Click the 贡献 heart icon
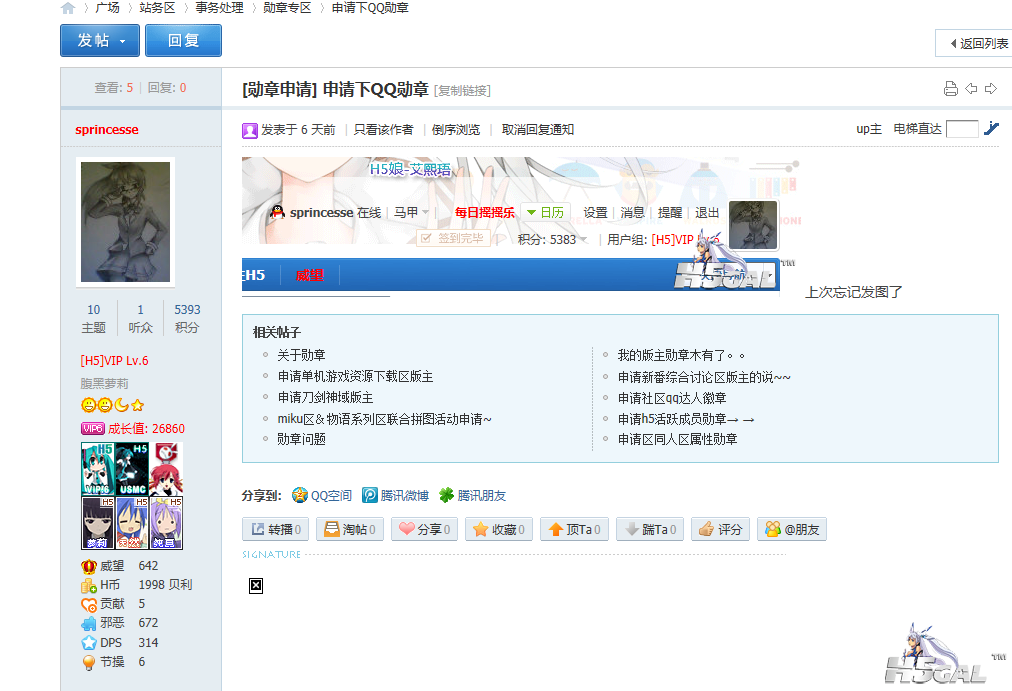 click(x=88, y=605)
